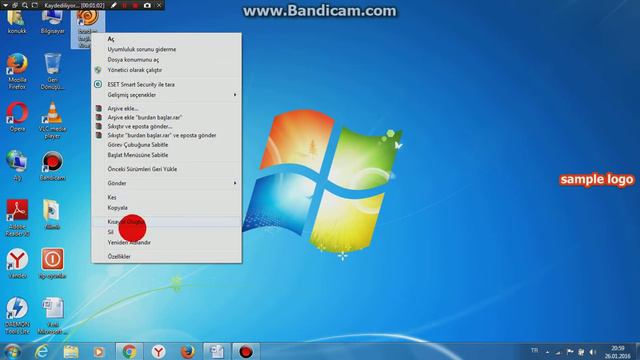The width and height of the screenshot is (640, 360).
Task: Click 'Sil' to delete the shortcut
Action: pos(167,232)
